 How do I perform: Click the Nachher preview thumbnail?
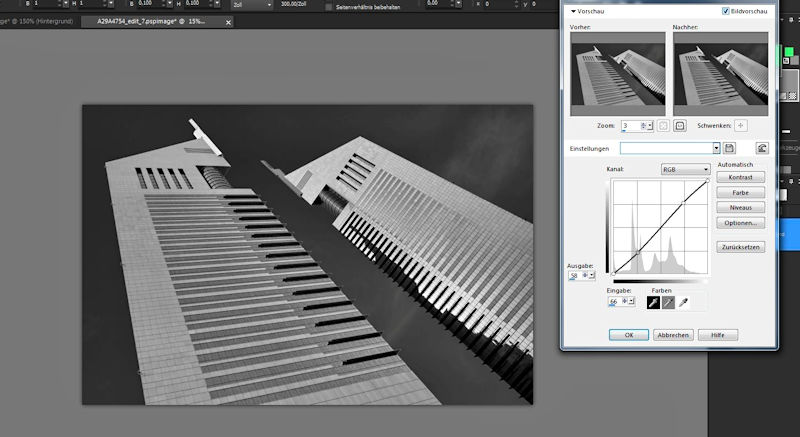pyautogui.click(x=720, y=74)
